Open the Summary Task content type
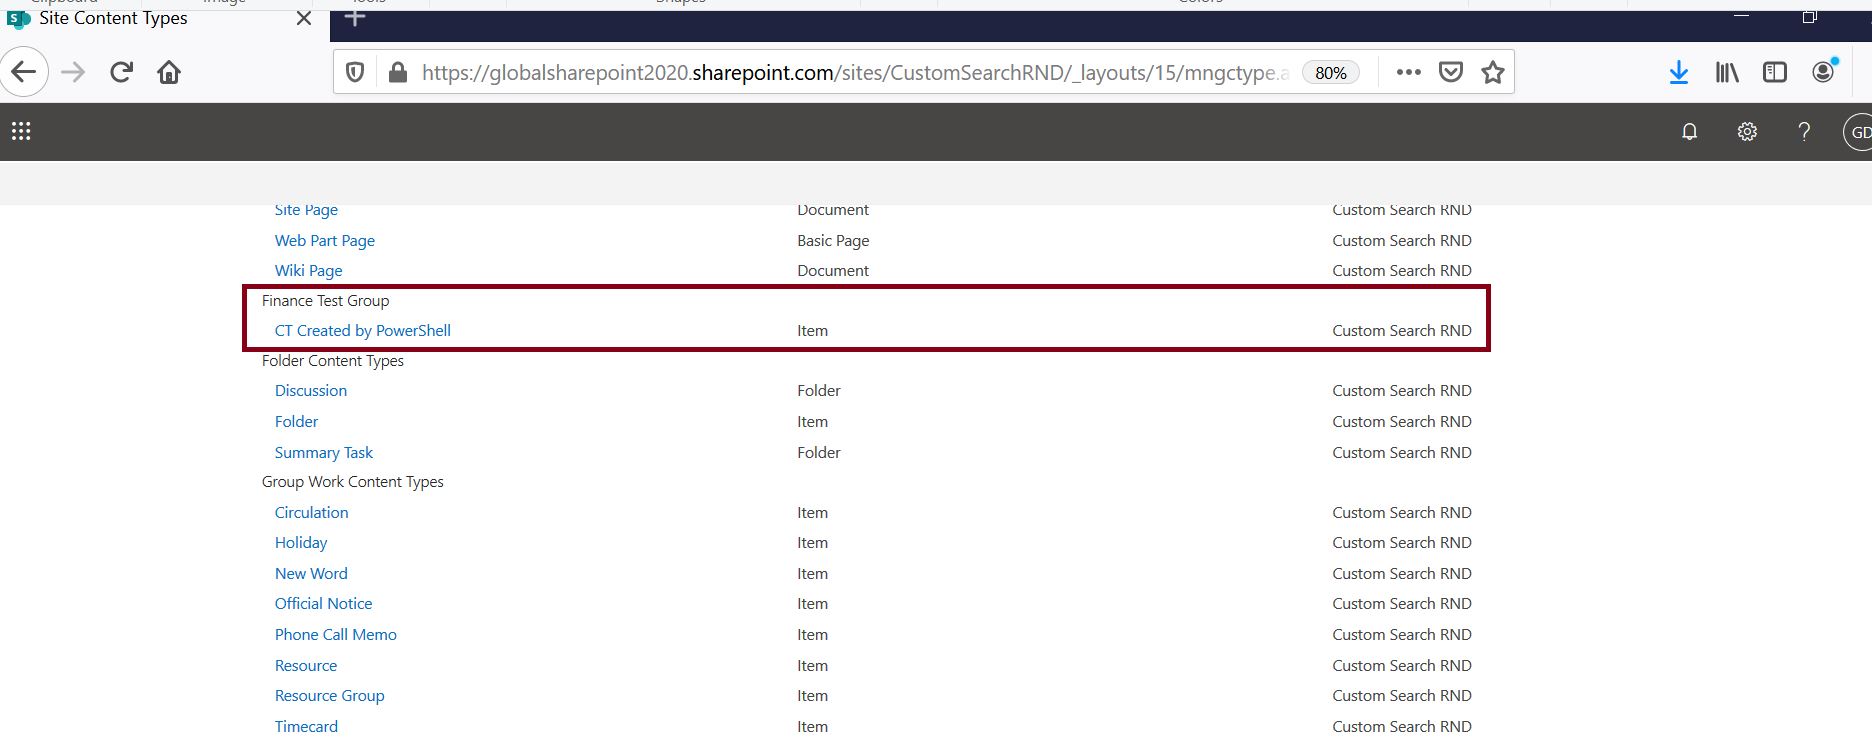The height and width of the screenshot is (747, 1872). tap(323, 452)
